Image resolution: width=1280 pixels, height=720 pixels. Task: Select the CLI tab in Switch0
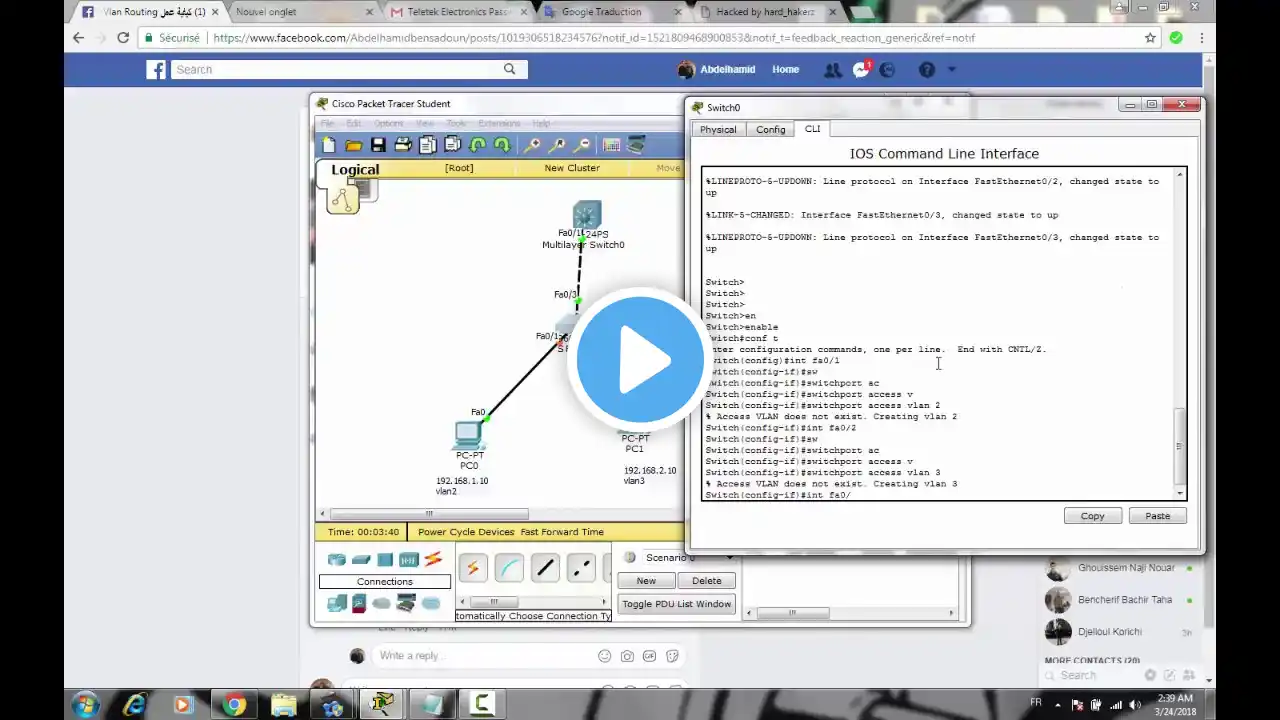pos(812,129)
